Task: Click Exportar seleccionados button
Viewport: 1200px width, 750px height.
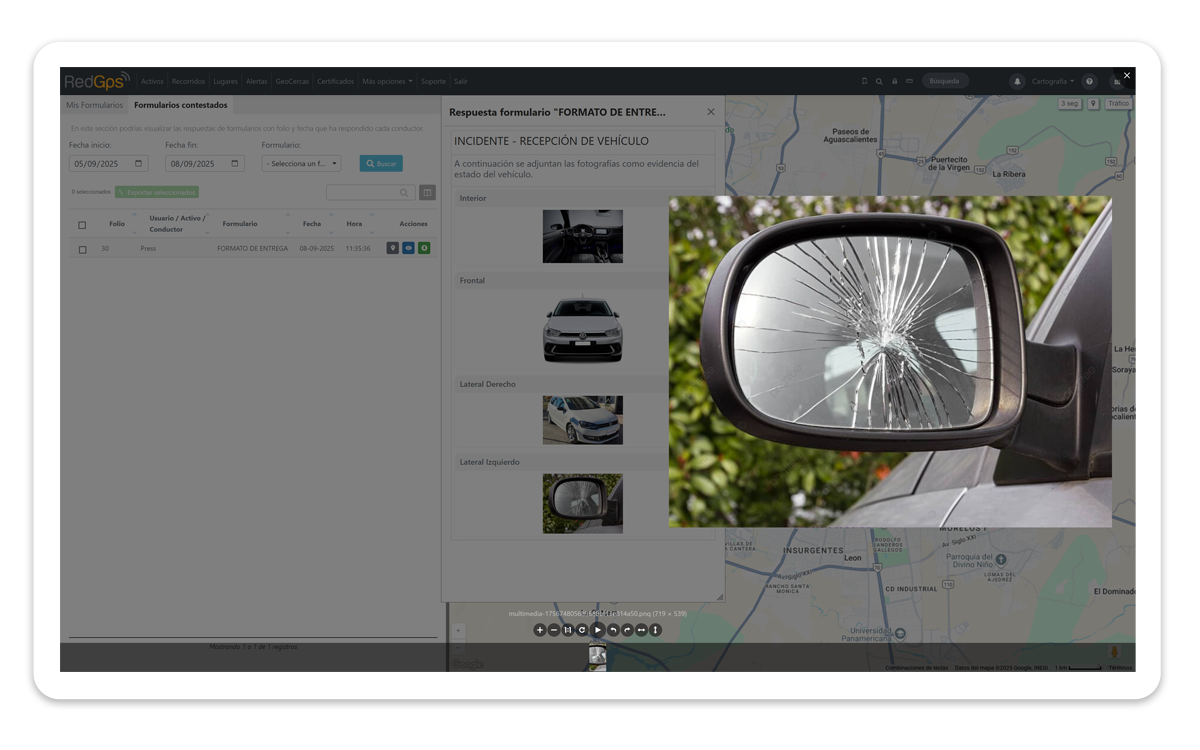Action: [x=157, y=192]
